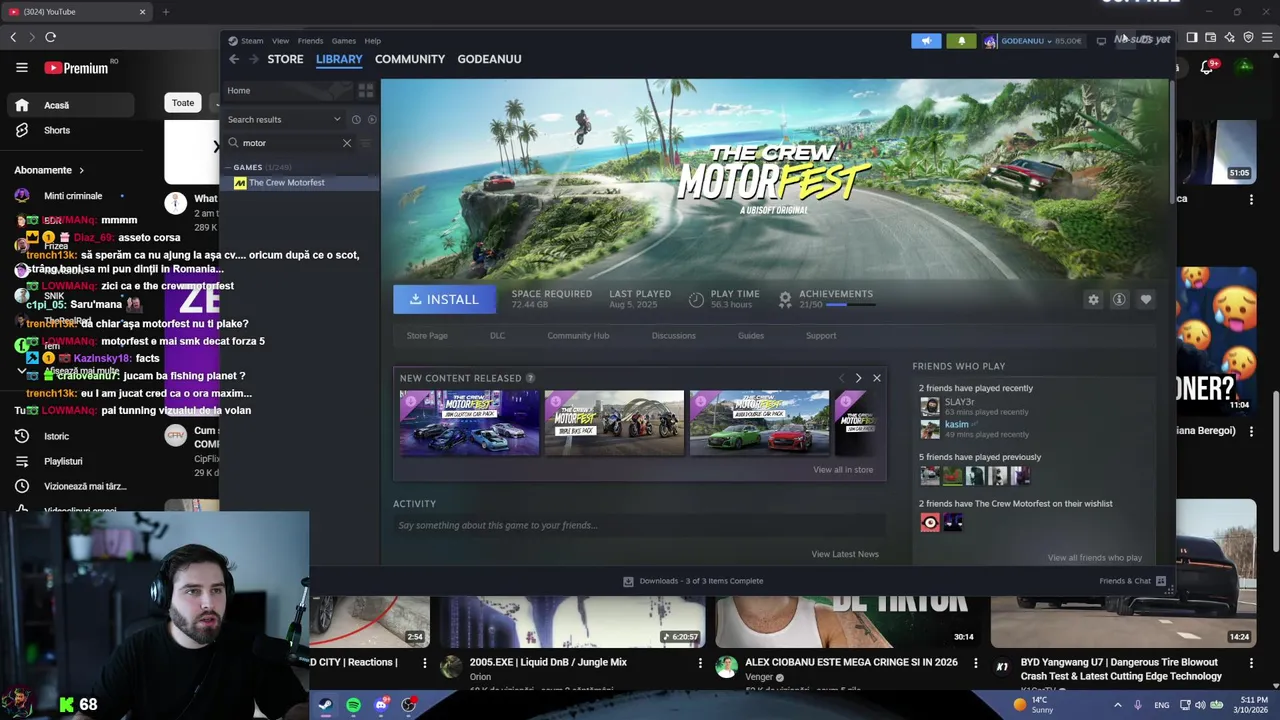The image size is (1280, 720).
Task: Open GODEANUU account dropdown
Action: 1028,41
